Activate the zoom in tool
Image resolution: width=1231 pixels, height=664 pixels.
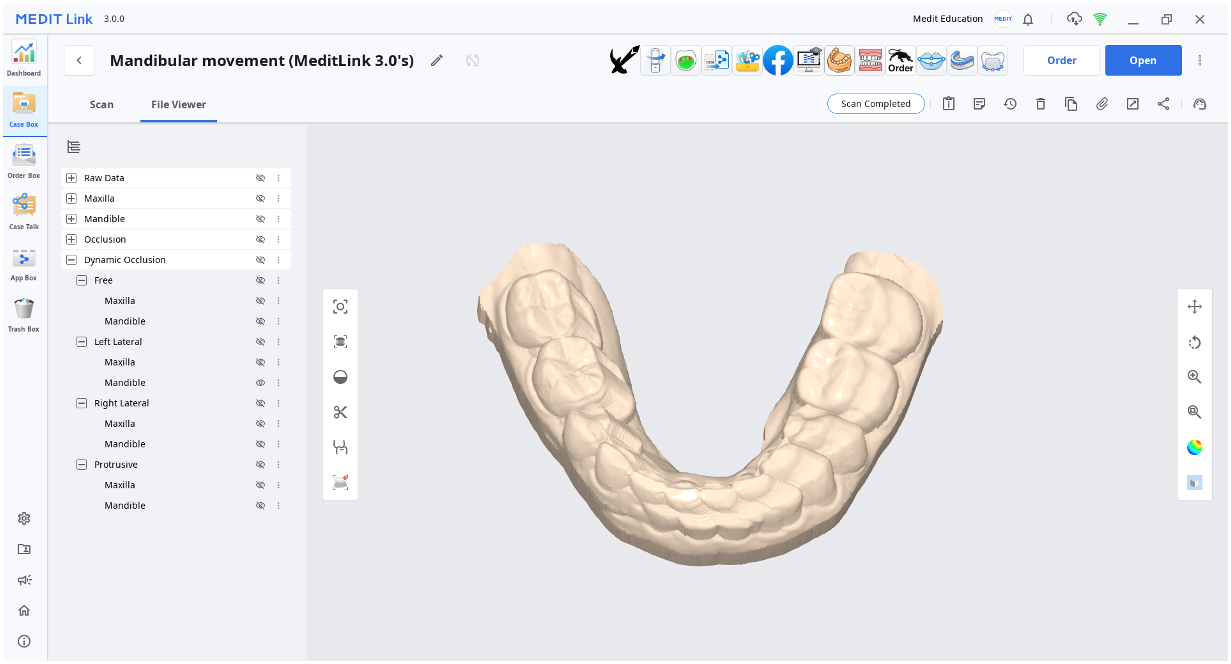point(1195,377)
